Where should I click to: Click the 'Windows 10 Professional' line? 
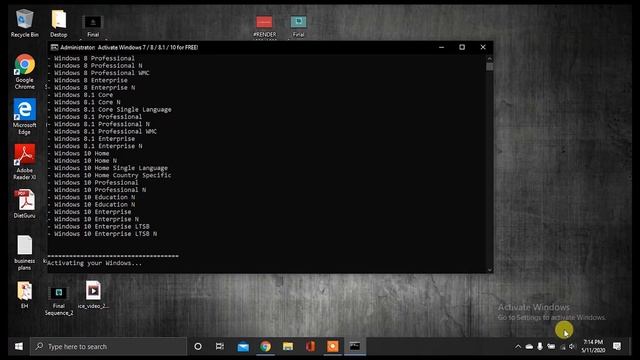96,182
